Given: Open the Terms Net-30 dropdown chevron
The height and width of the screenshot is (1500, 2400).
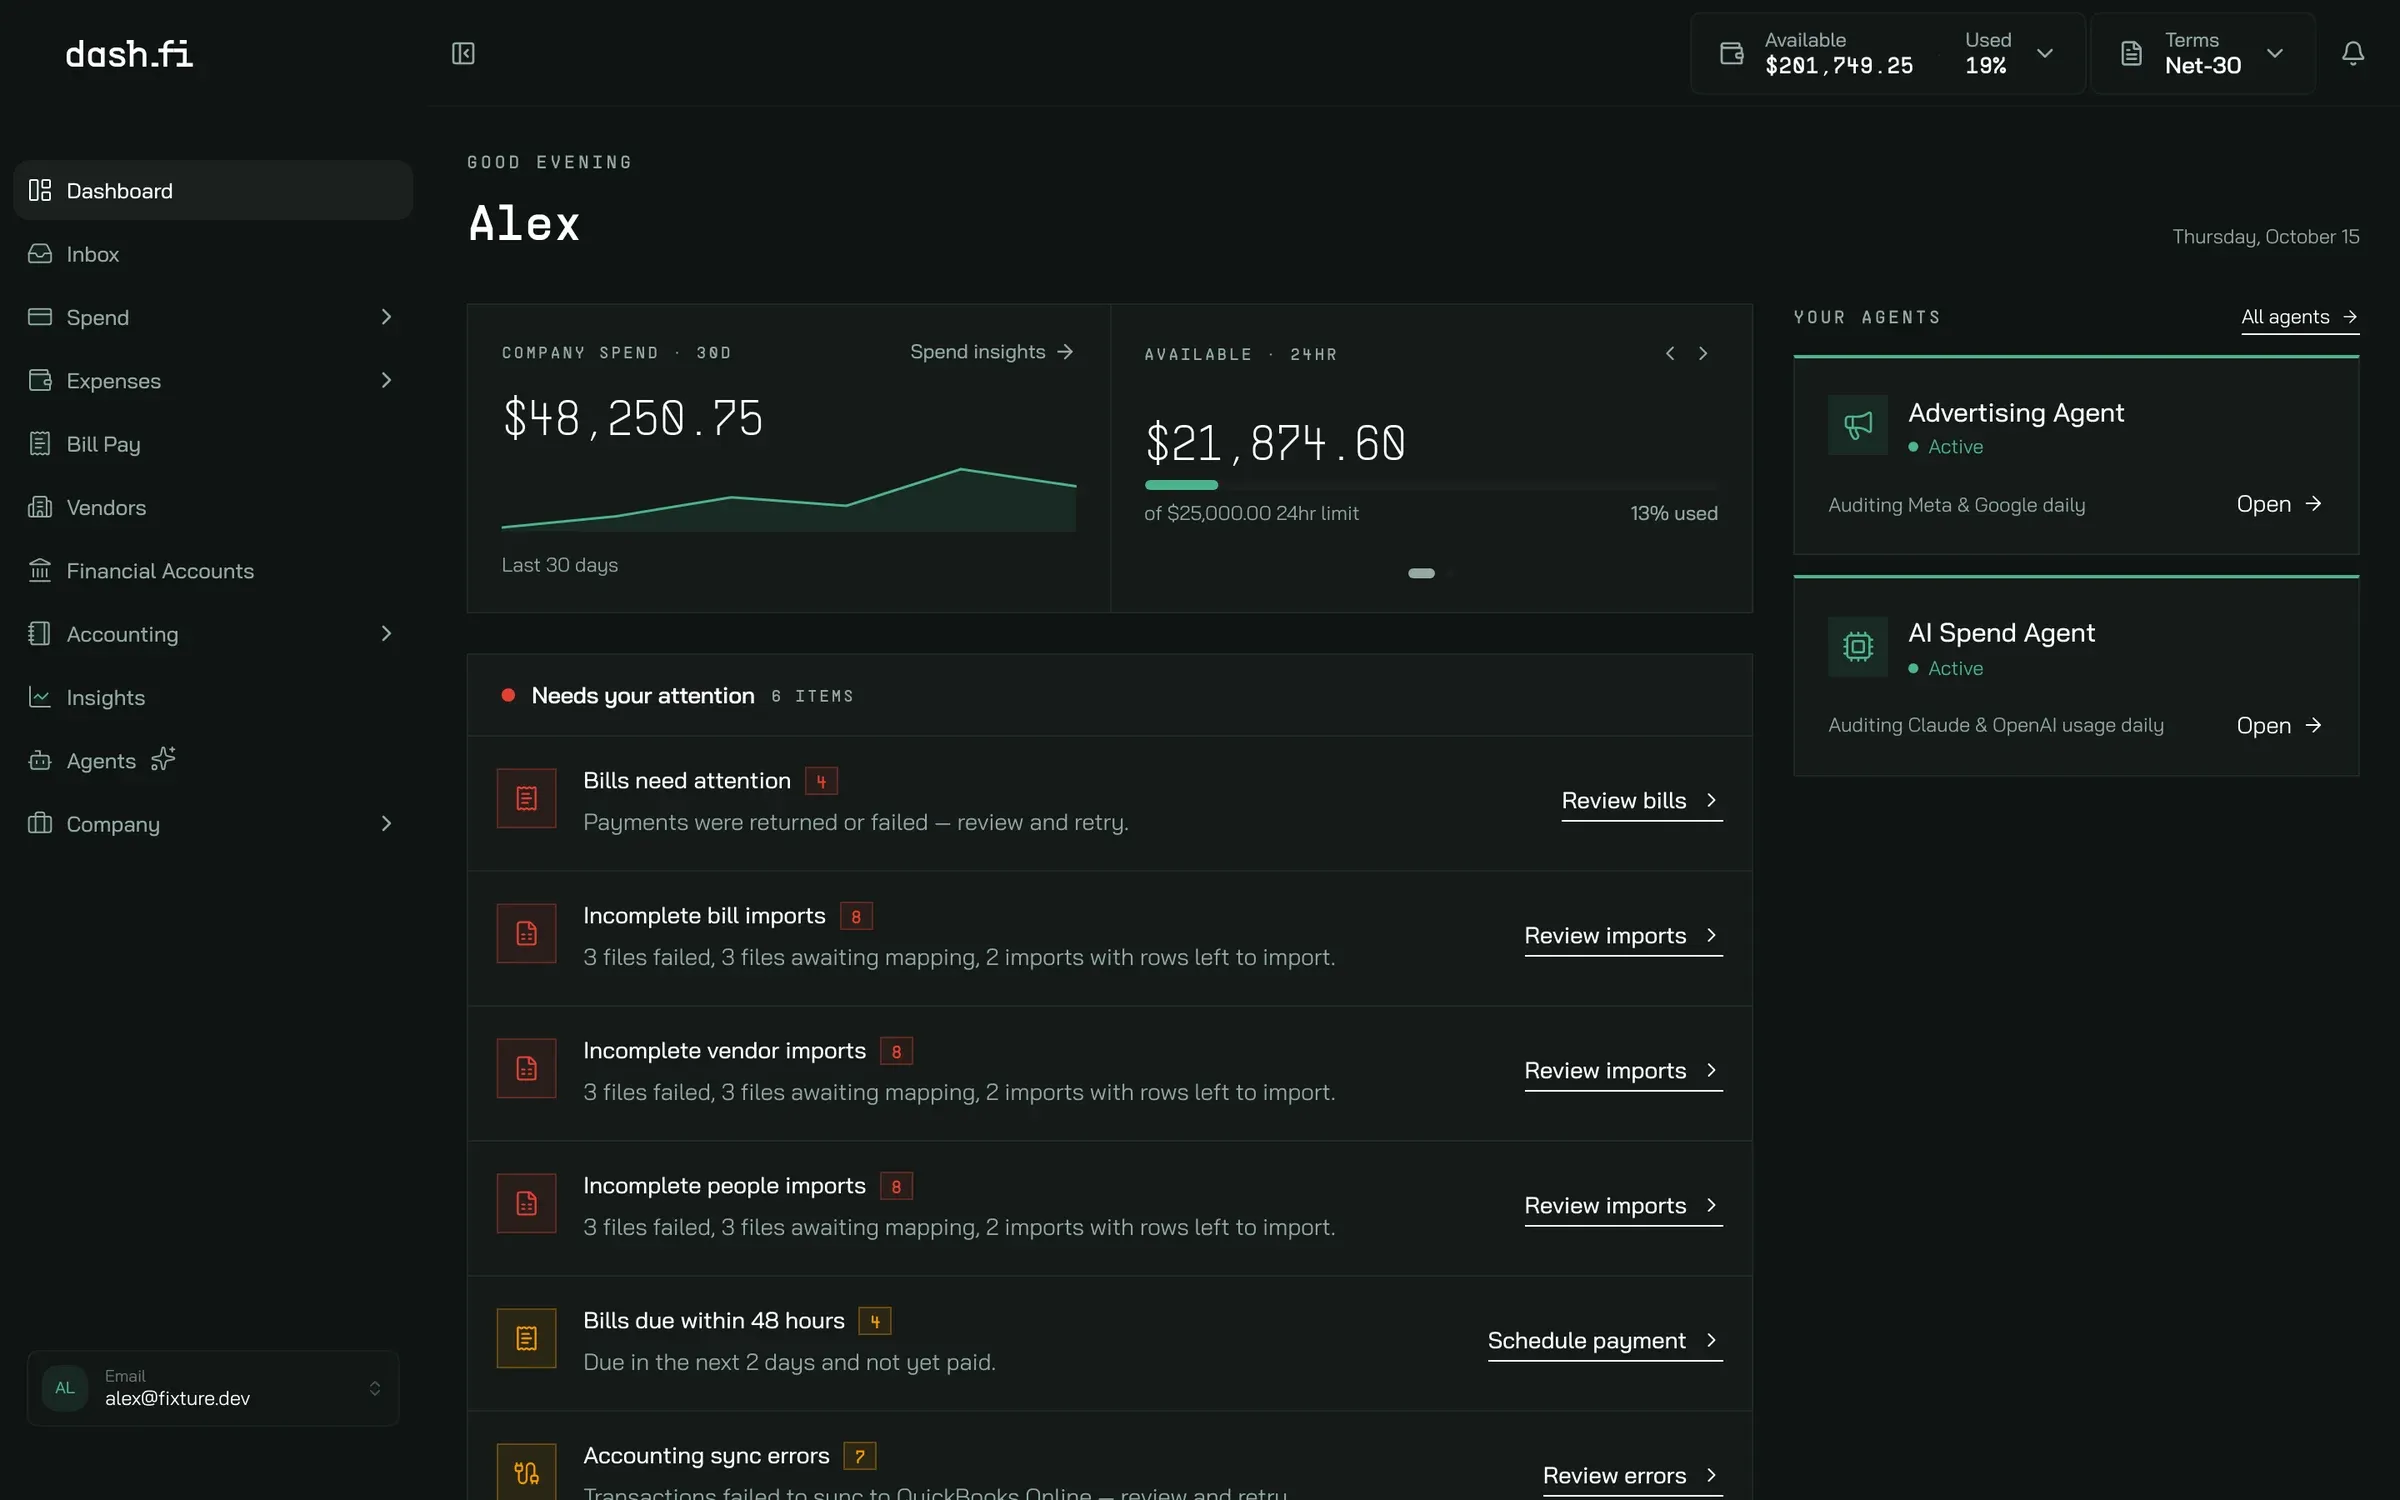Looking at the screenshot, I should pyautogui.click(x=2275, y=53).
